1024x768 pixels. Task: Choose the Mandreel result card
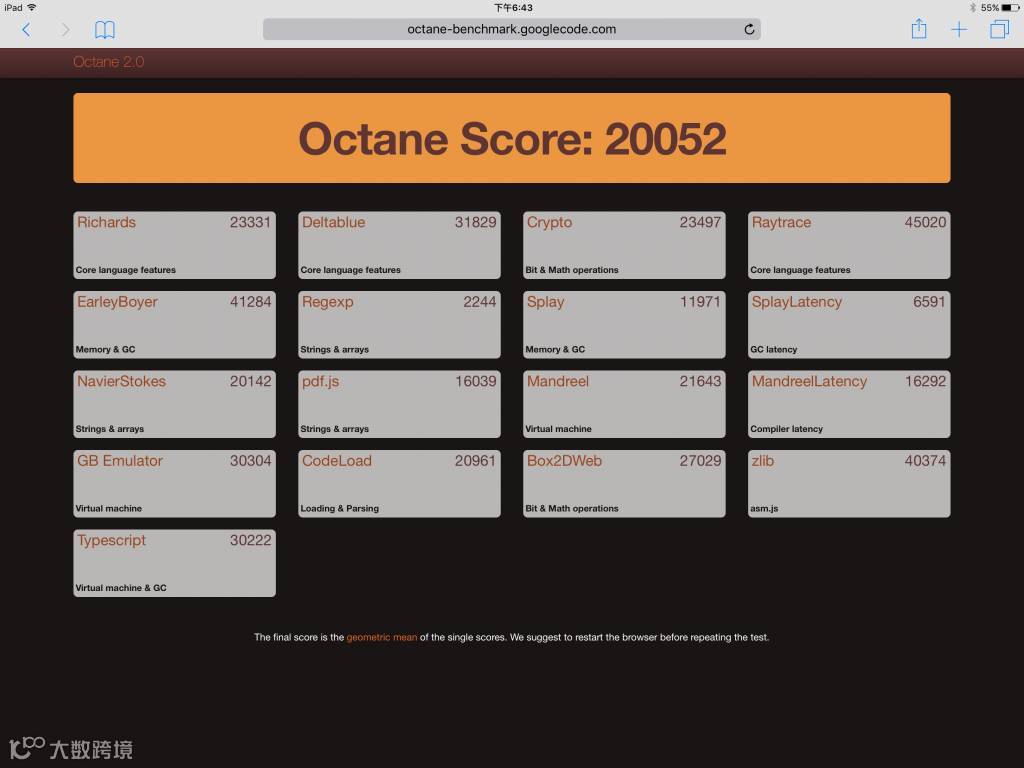click(x=624, y=404)
